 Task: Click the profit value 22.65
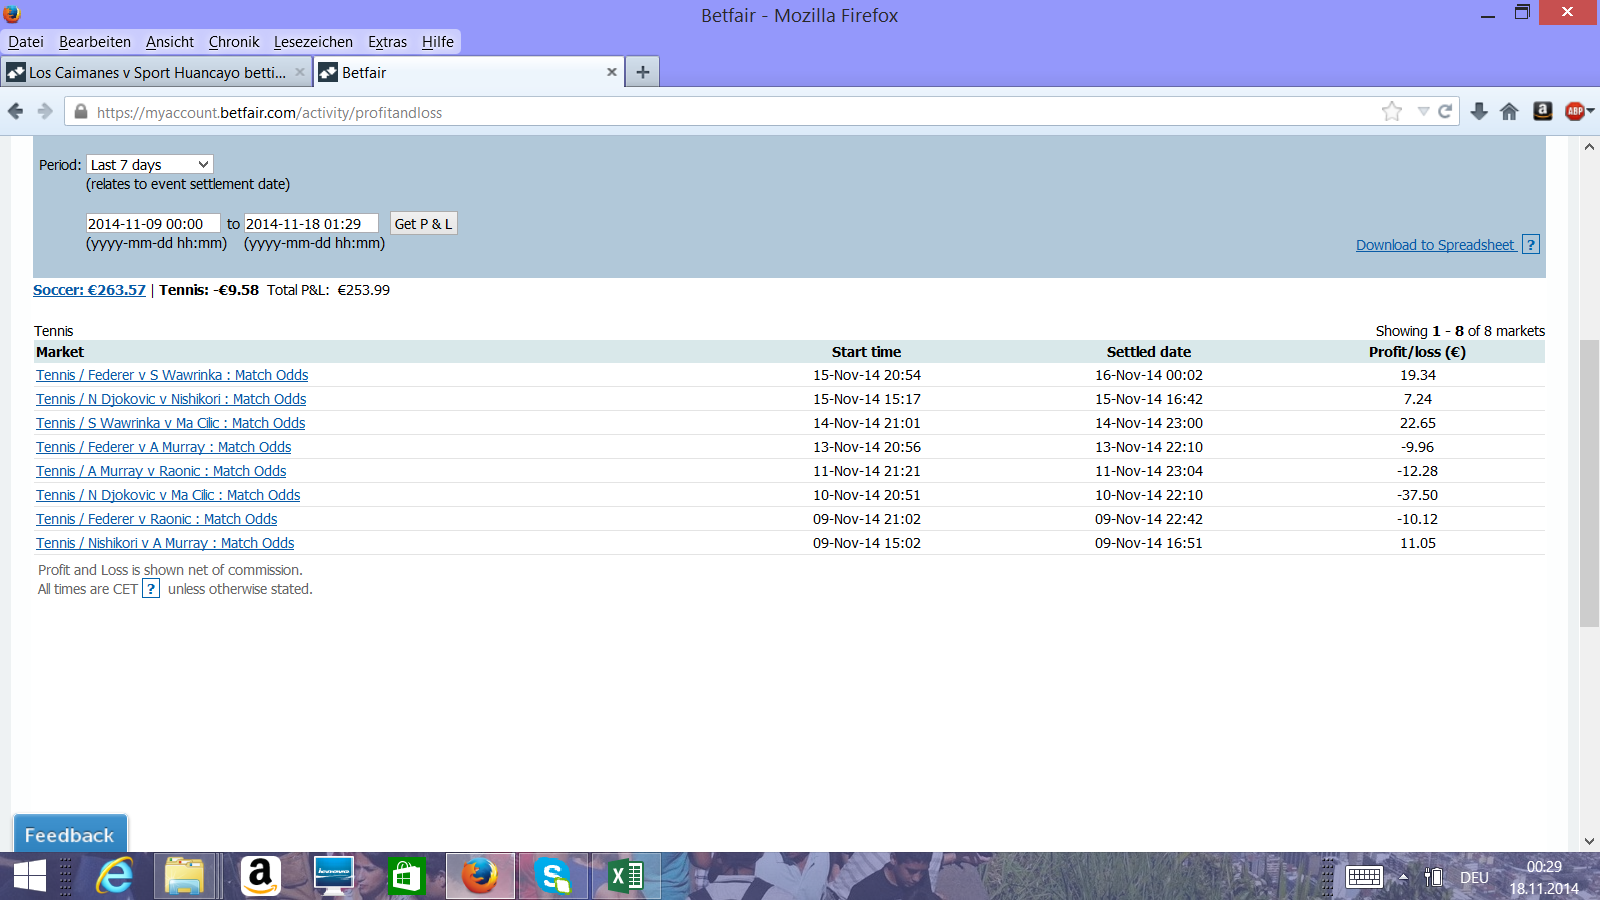1417,423
